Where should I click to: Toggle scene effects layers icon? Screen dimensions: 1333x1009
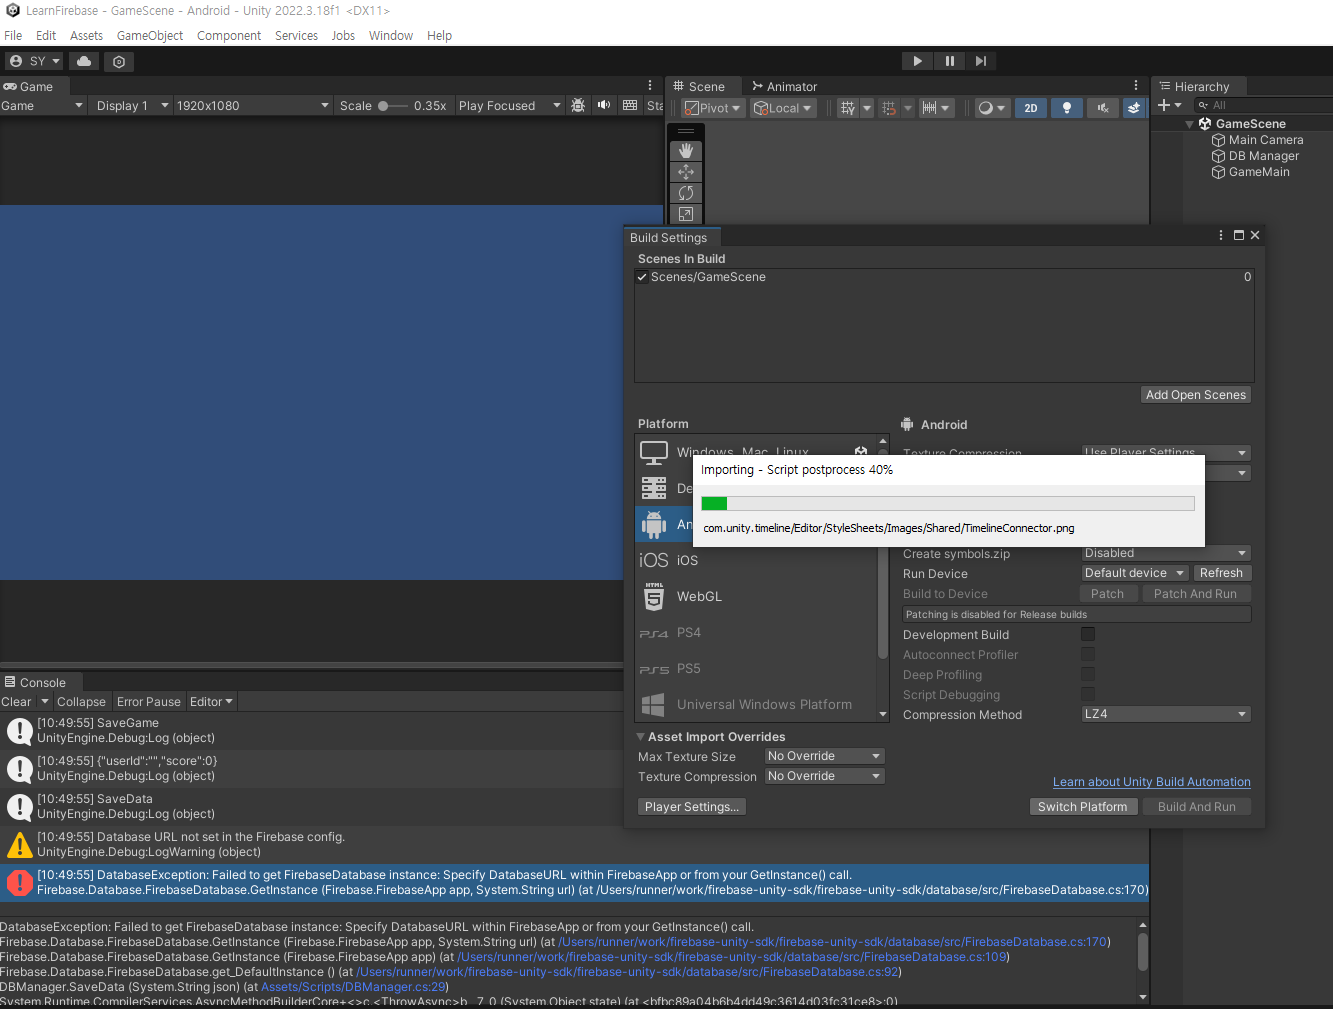click(x=1134, y=108)
